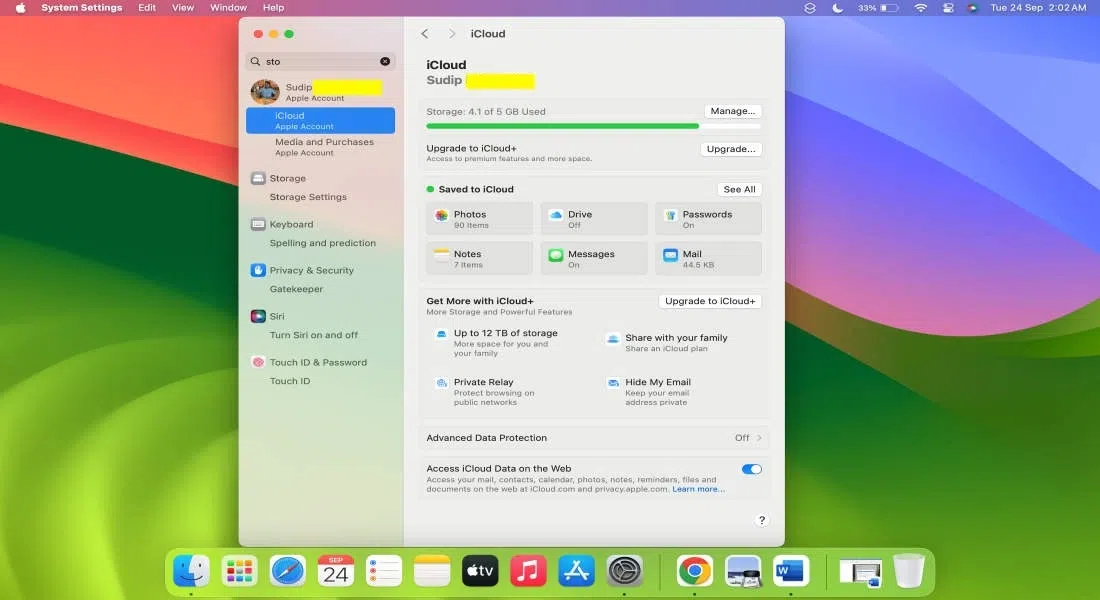Viewport: 1100px width, 600px height.
Task: Select Sudip Apple Account profile
Action: tap(321, 91)
